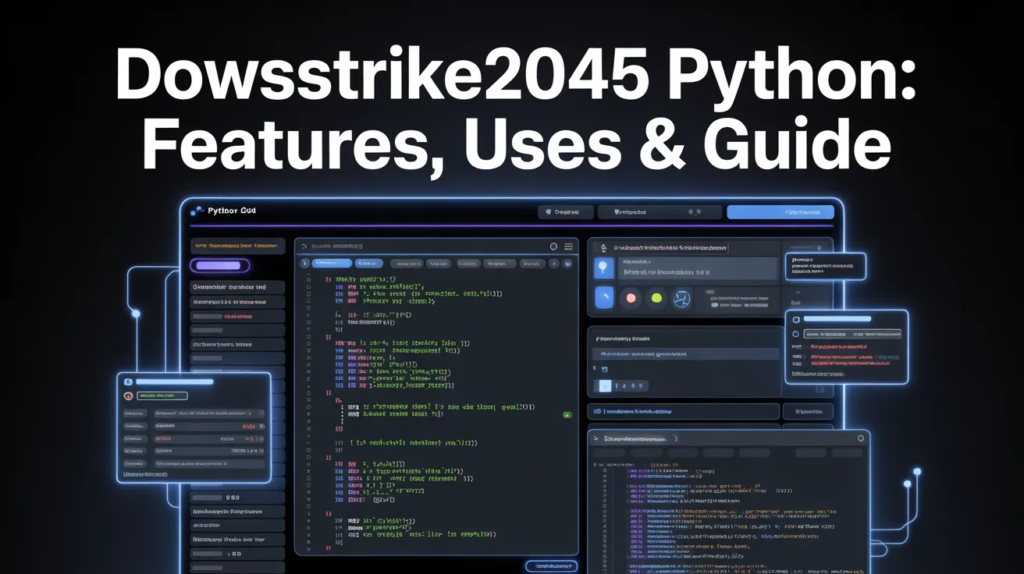This screenshot has height=574, width=1024.
Task: Click the circle icon beside editor hamburger menu
Action: click(553, 246)
